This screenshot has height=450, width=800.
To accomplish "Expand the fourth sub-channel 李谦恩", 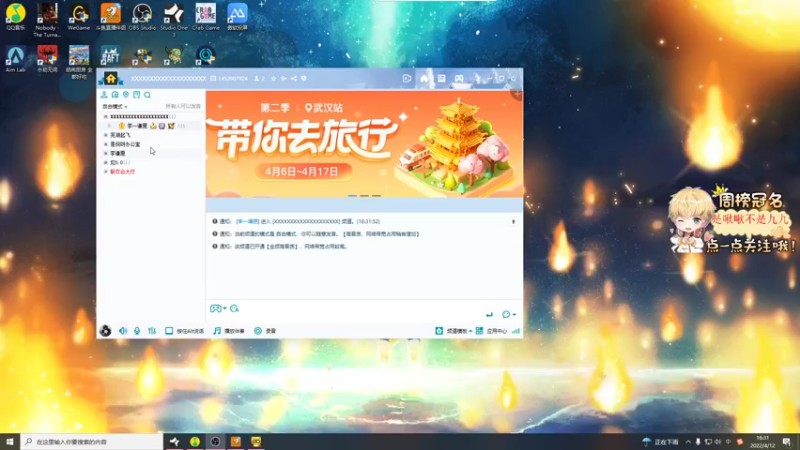I will [x=106, y=153].
